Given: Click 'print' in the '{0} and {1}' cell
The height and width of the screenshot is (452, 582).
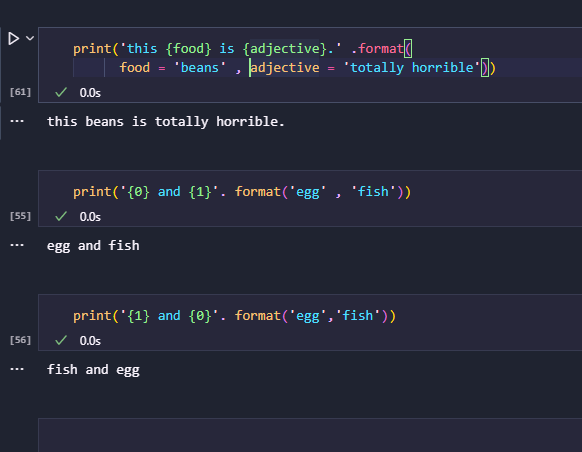Looking at the screenshot, I should click(x=92, y=192).
